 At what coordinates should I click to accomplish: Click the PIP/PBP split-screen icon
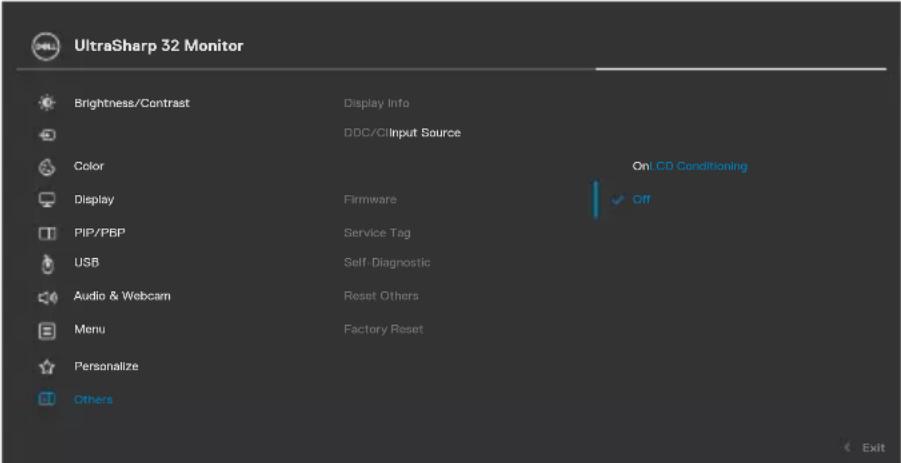[x=46, y=233]
